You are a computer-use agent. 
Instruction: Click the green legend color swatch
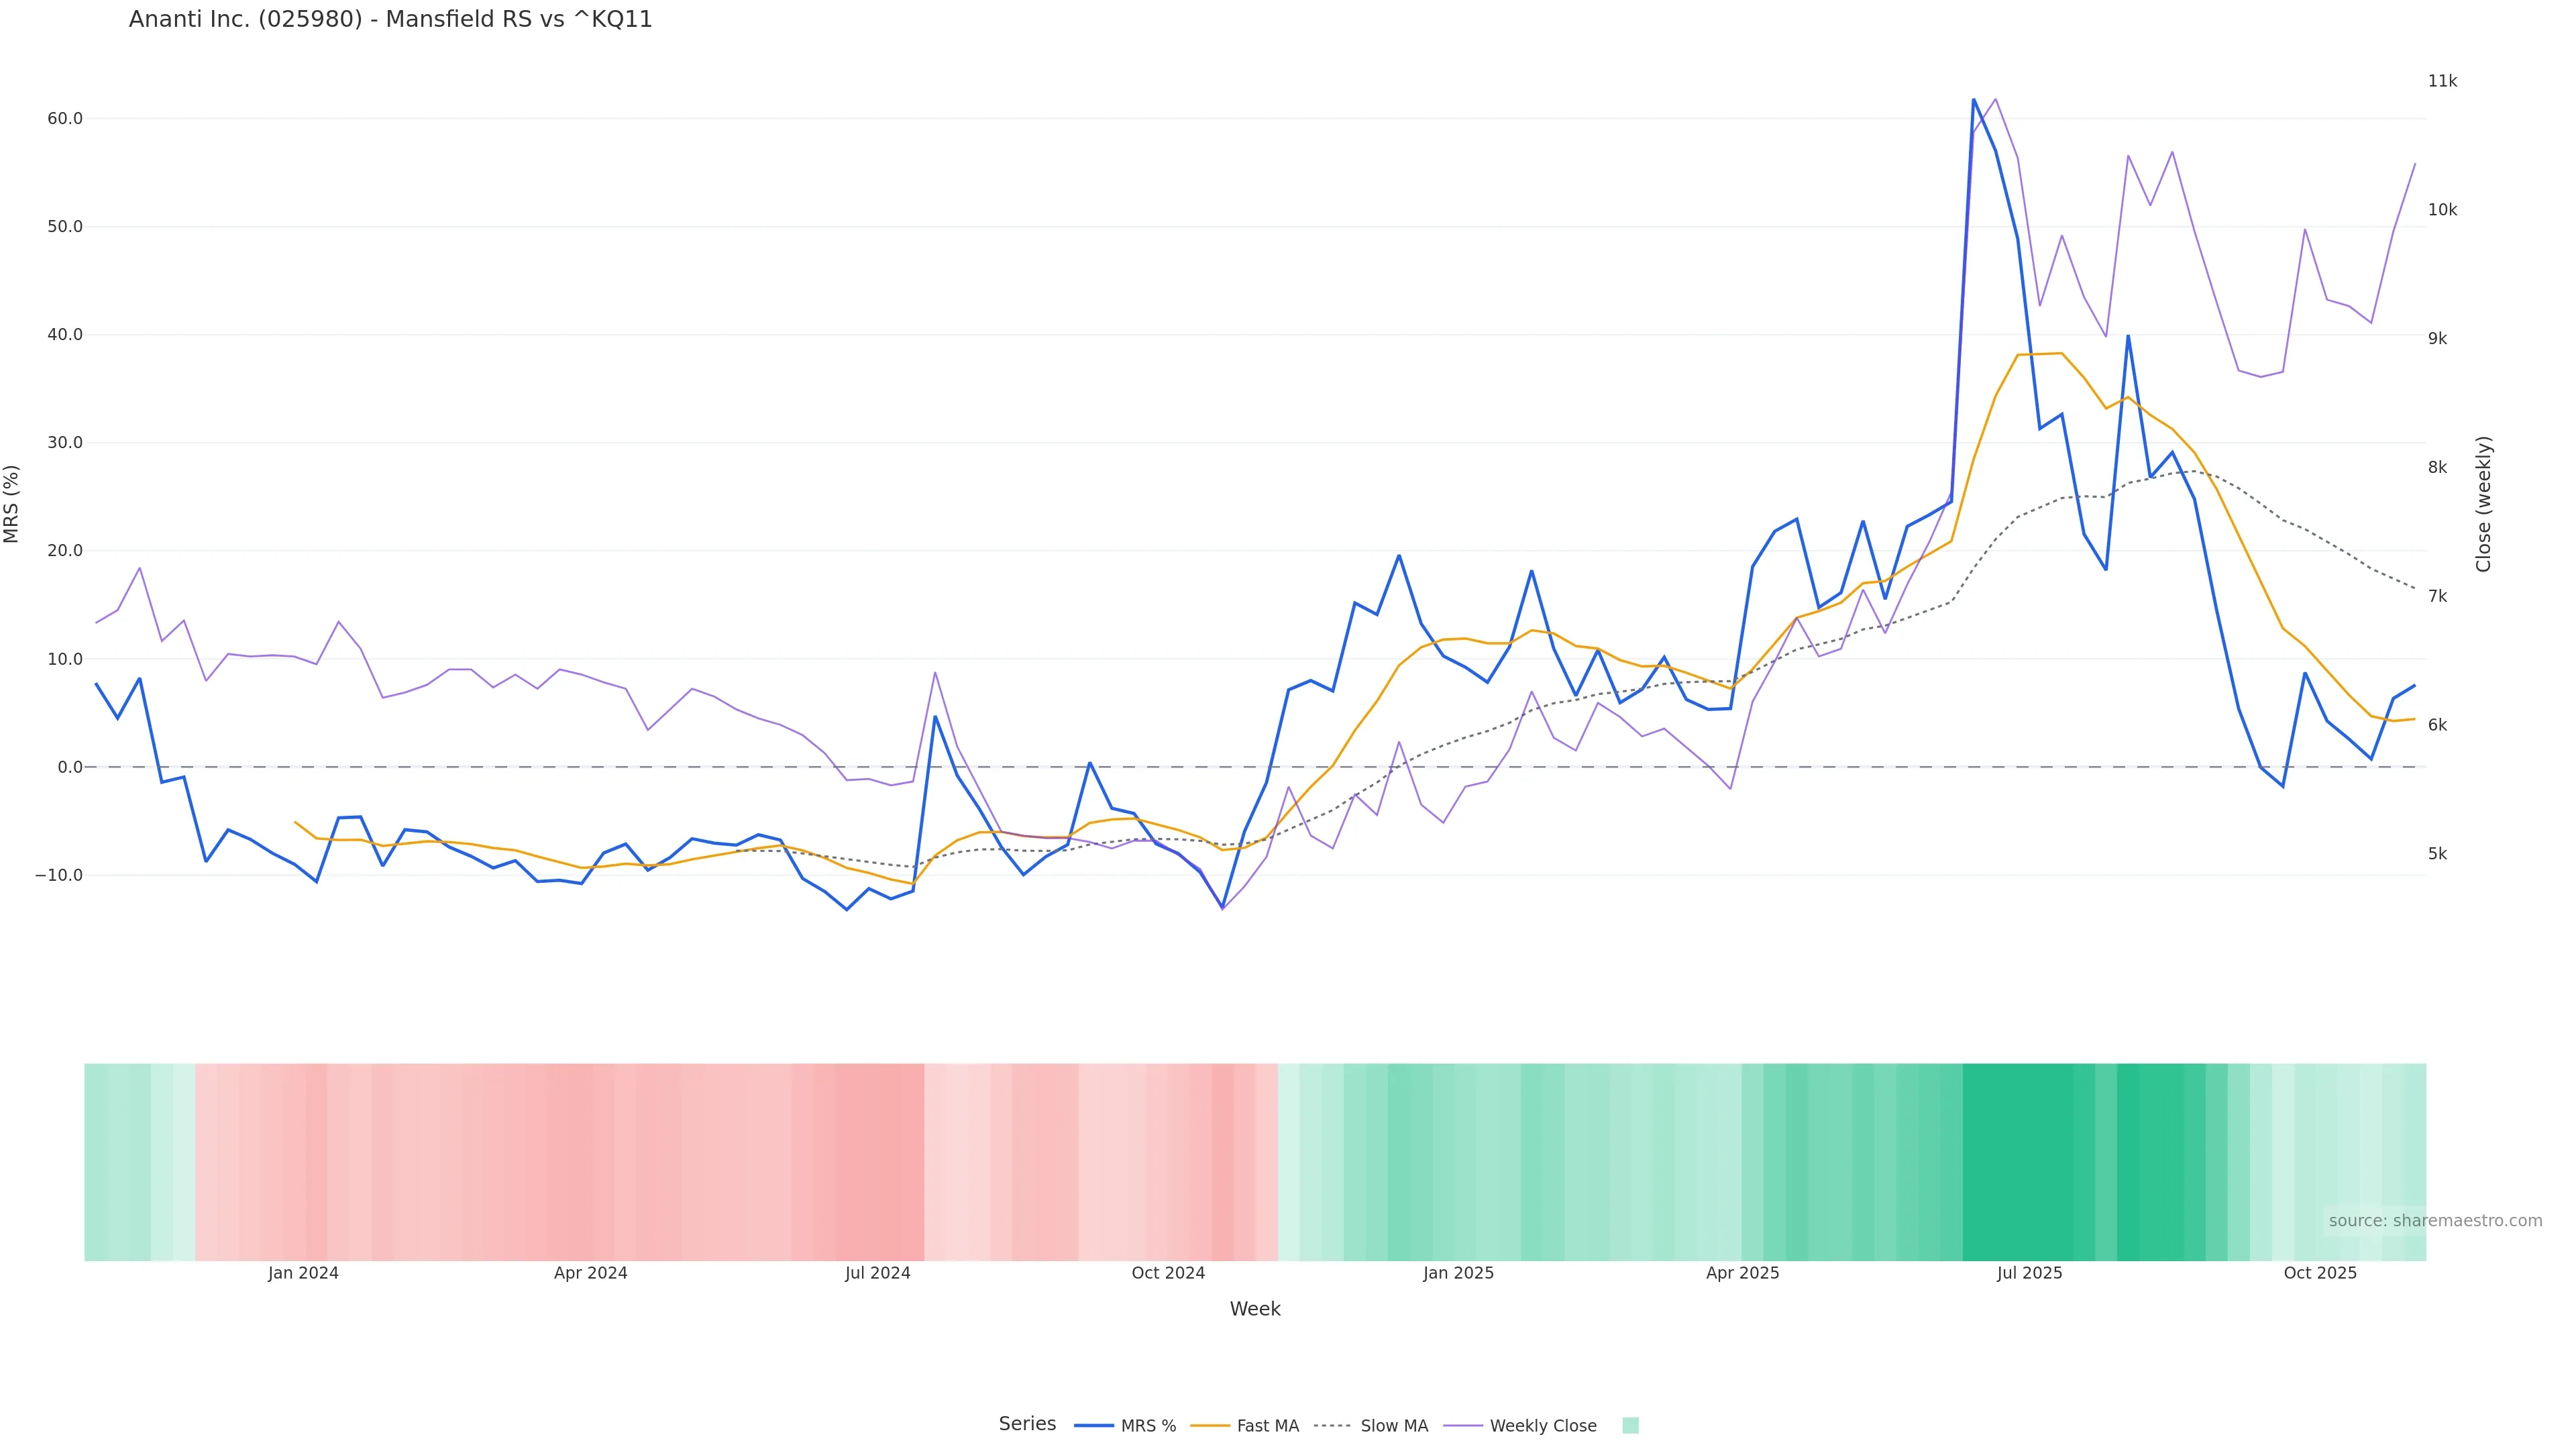(1630, 1426)
